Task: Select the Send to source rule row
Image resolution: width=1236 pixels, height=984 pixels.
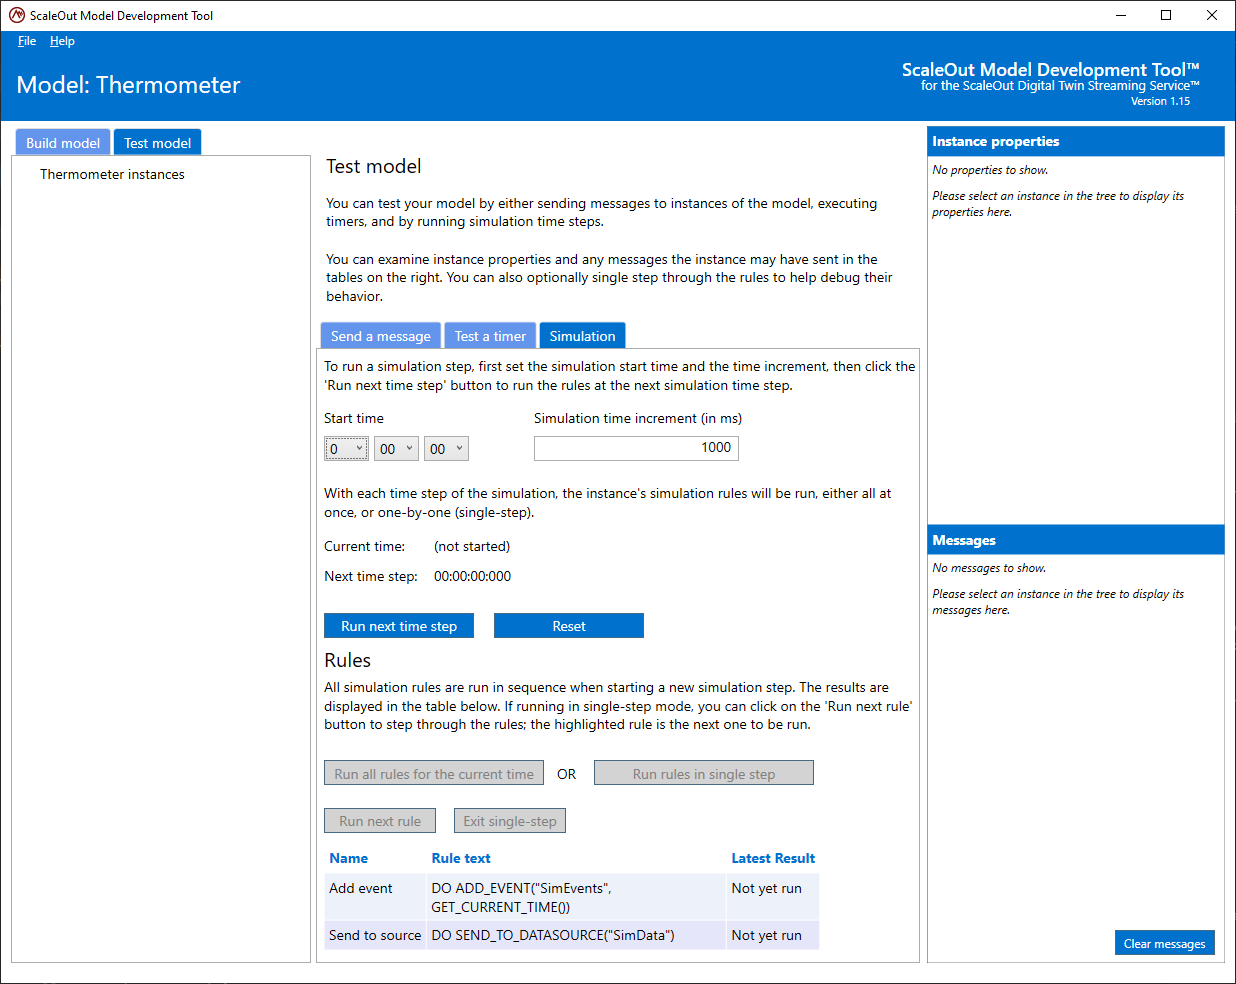Action: tap(572, 935)
